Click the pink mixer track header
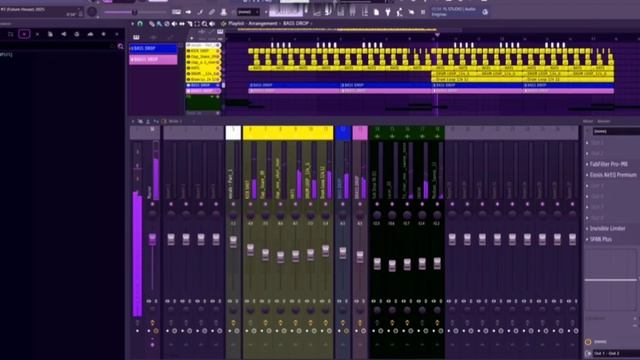640x360 pixels. tap(360, 133)
